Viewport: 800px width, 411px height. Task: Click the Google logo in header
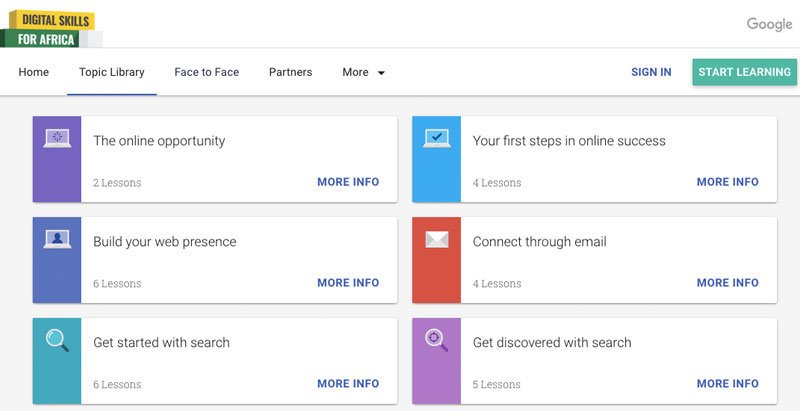click(769, 25)
